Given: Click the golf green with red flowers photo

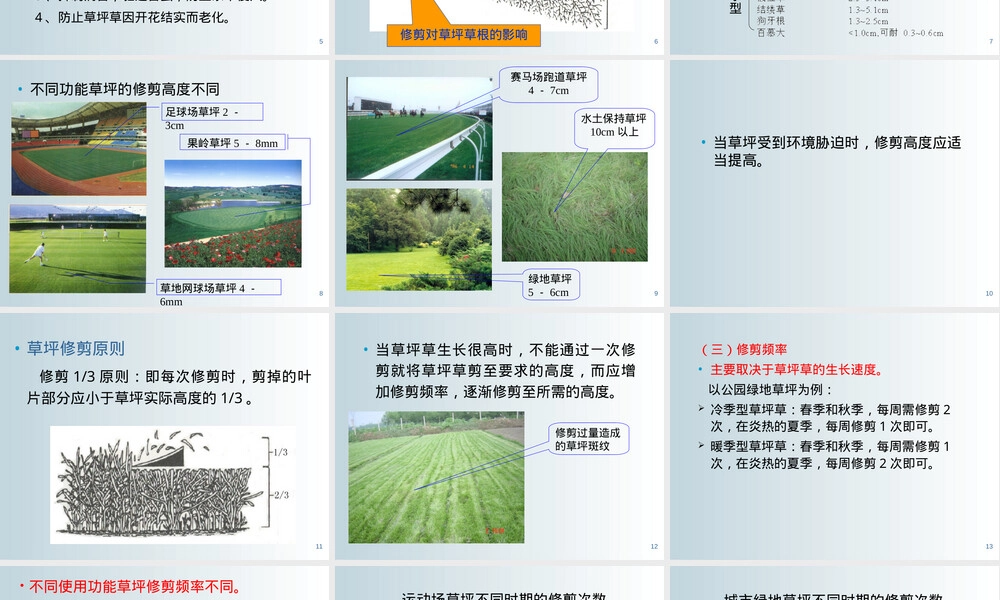Looking at the screenshot, I should (233, 214).
